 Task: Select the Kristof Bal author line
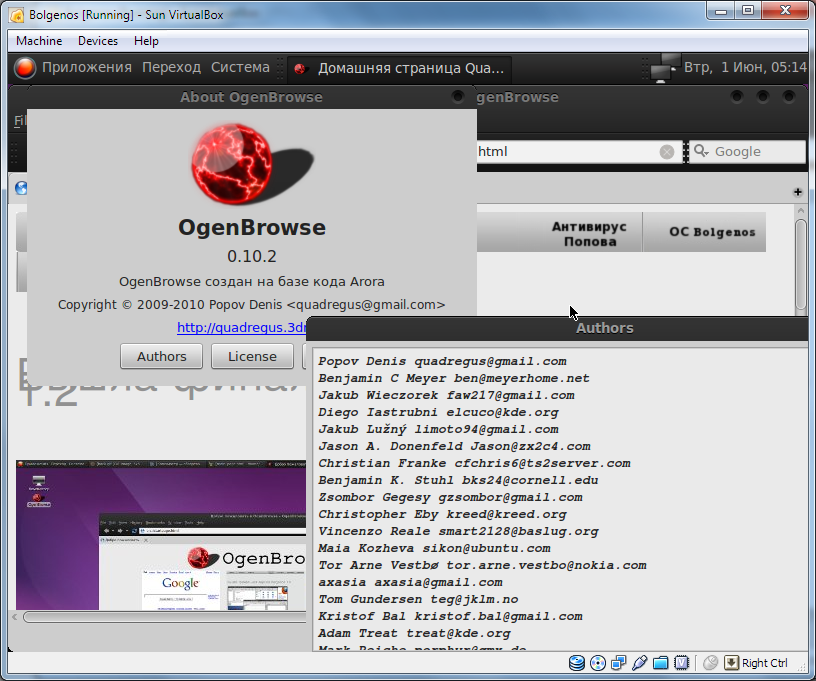450,616
